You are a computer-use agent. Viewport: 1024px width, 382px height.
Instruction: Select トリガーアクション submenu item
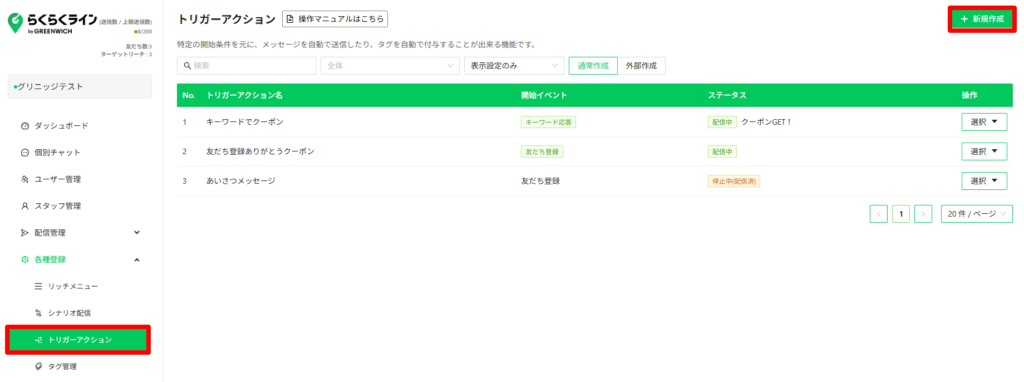78,340
